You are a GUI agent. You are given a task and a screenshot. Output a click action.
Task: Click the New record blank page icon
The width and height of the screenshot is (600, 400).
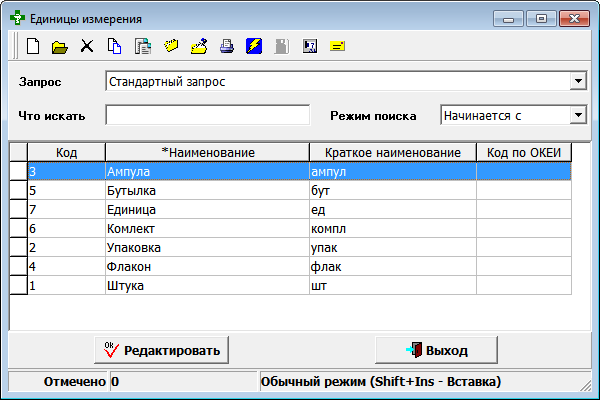pos(33,46)
